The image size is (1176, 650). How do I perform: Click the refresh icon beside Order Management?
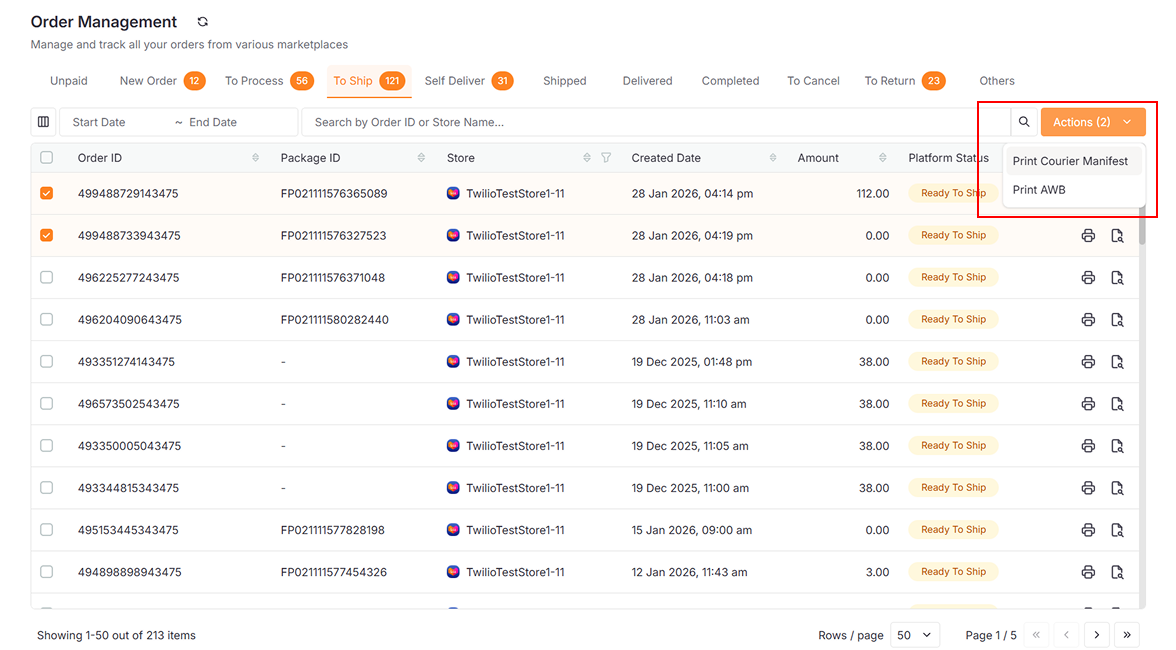pyautogui.click(x=203, y=22)
